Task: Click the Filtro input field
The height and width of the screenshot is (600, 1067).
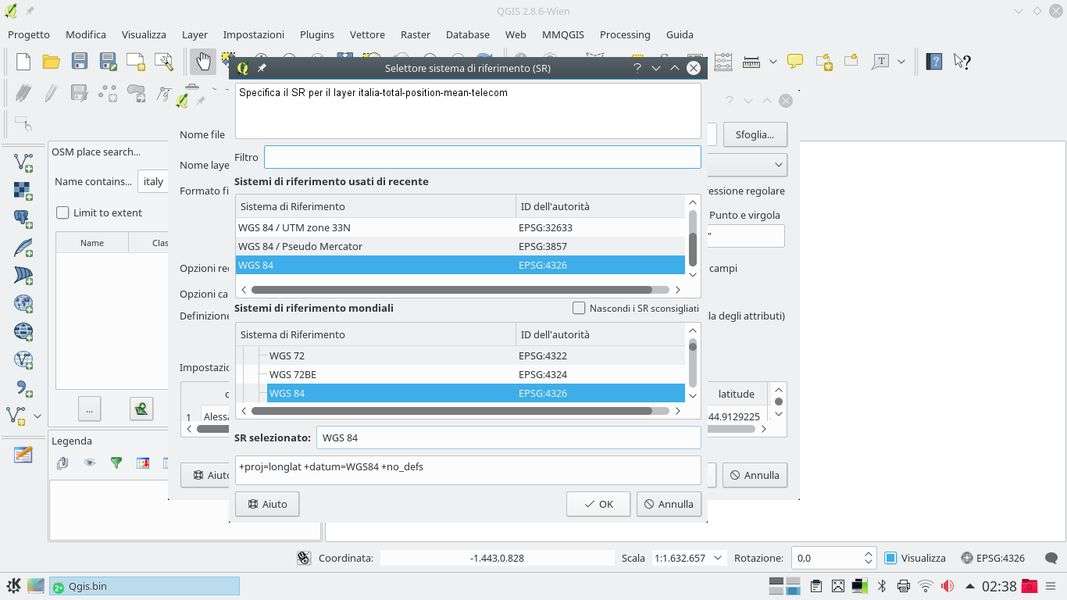Action: pos(482,157)
